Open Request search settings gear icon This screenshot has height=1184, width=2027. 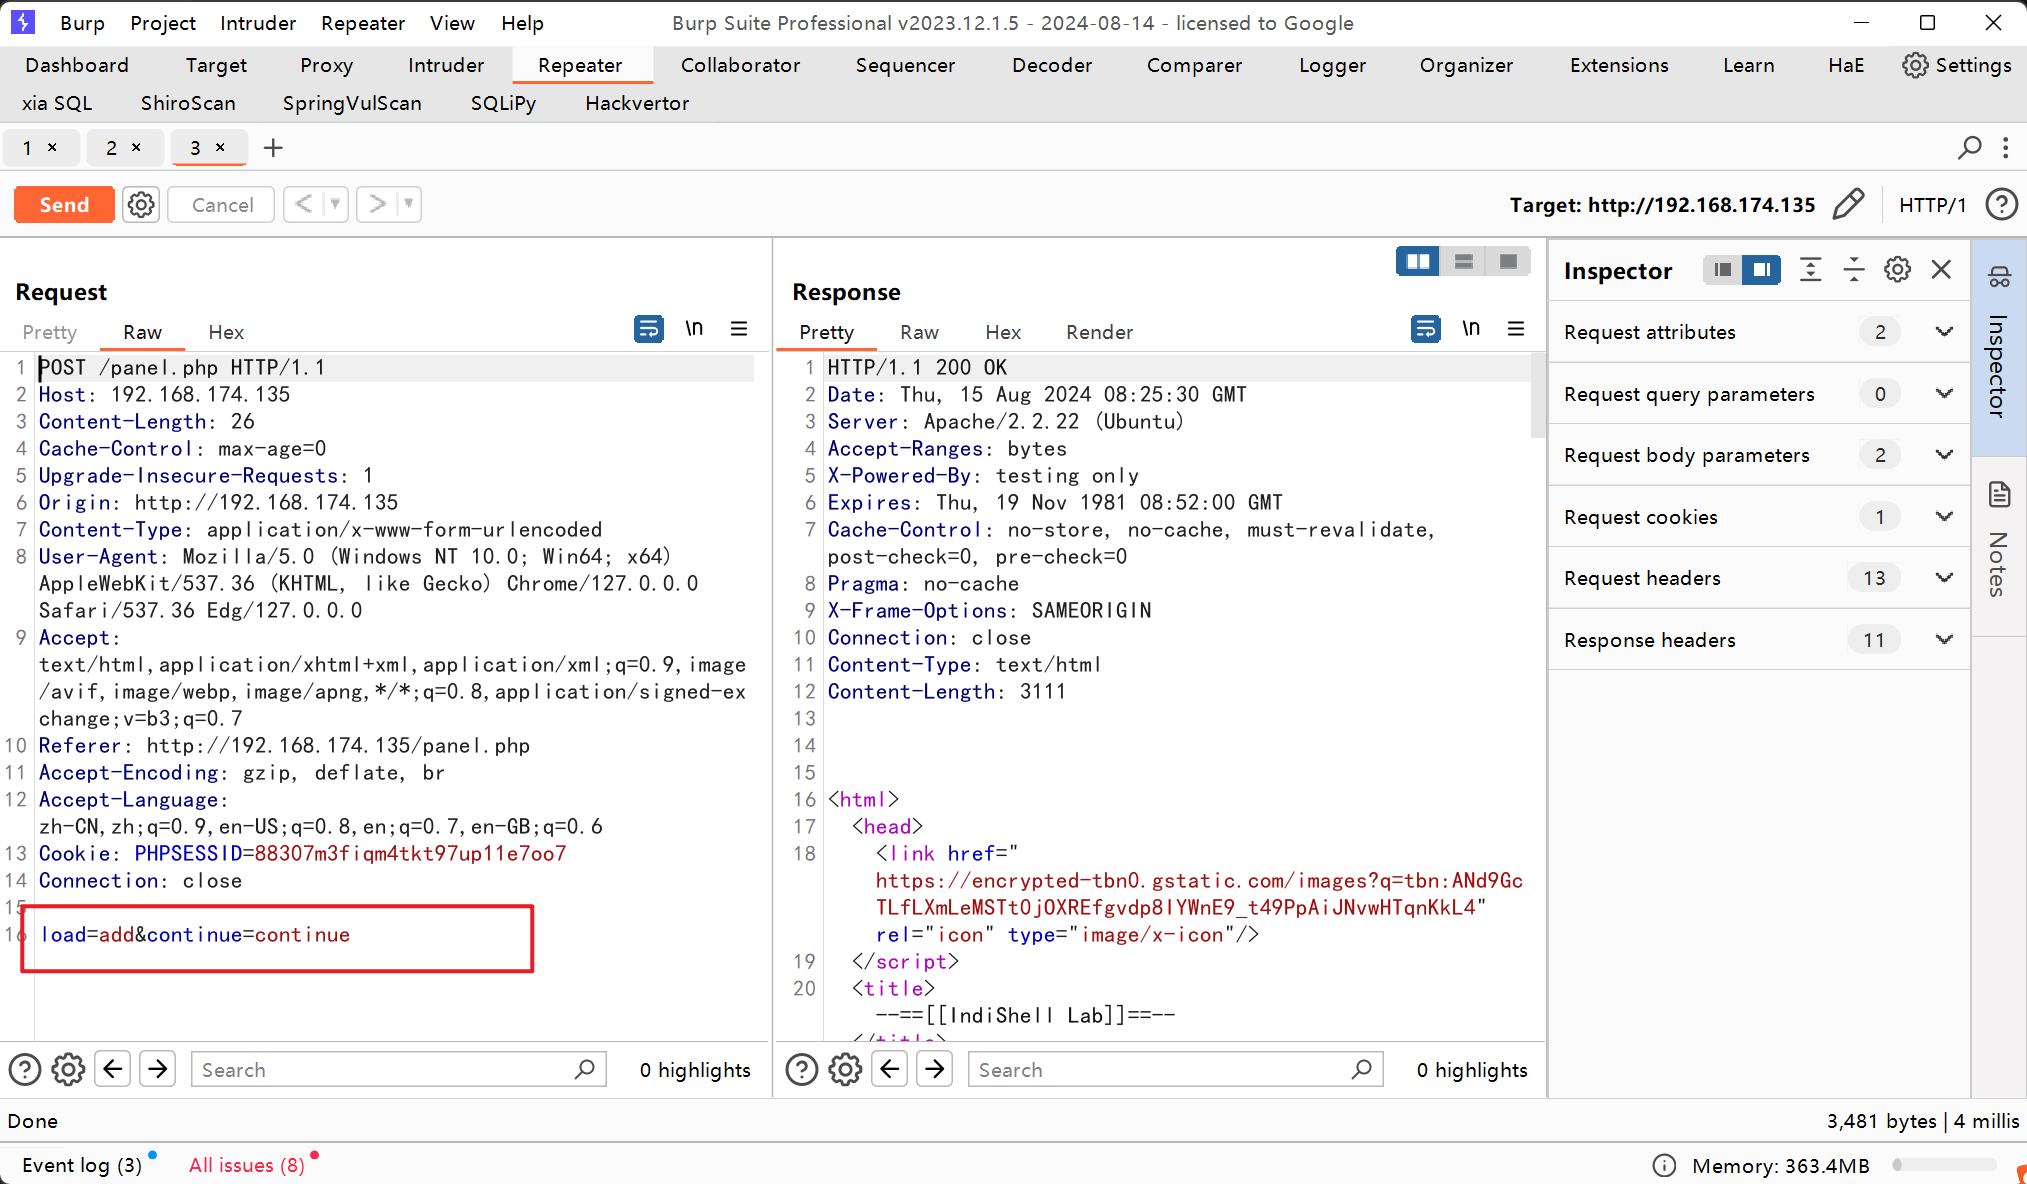tap(68, 1070)
